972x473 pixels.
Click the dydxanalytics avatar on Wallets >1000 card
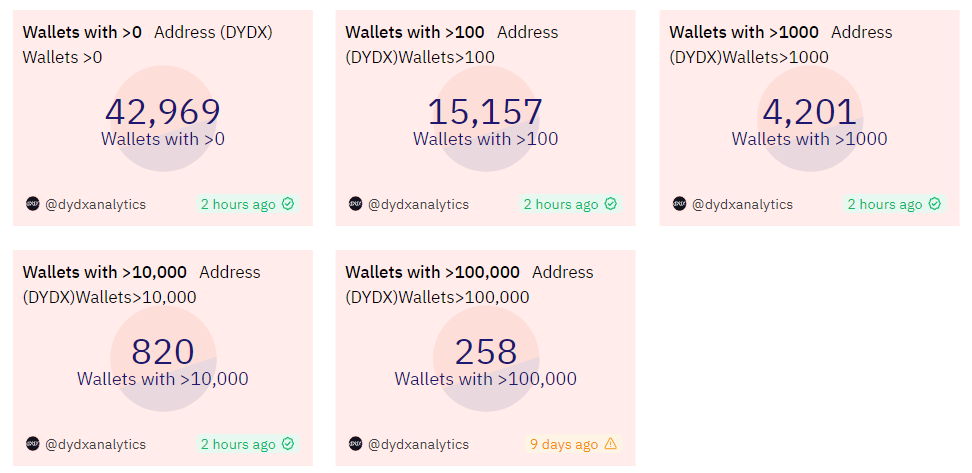680,204
